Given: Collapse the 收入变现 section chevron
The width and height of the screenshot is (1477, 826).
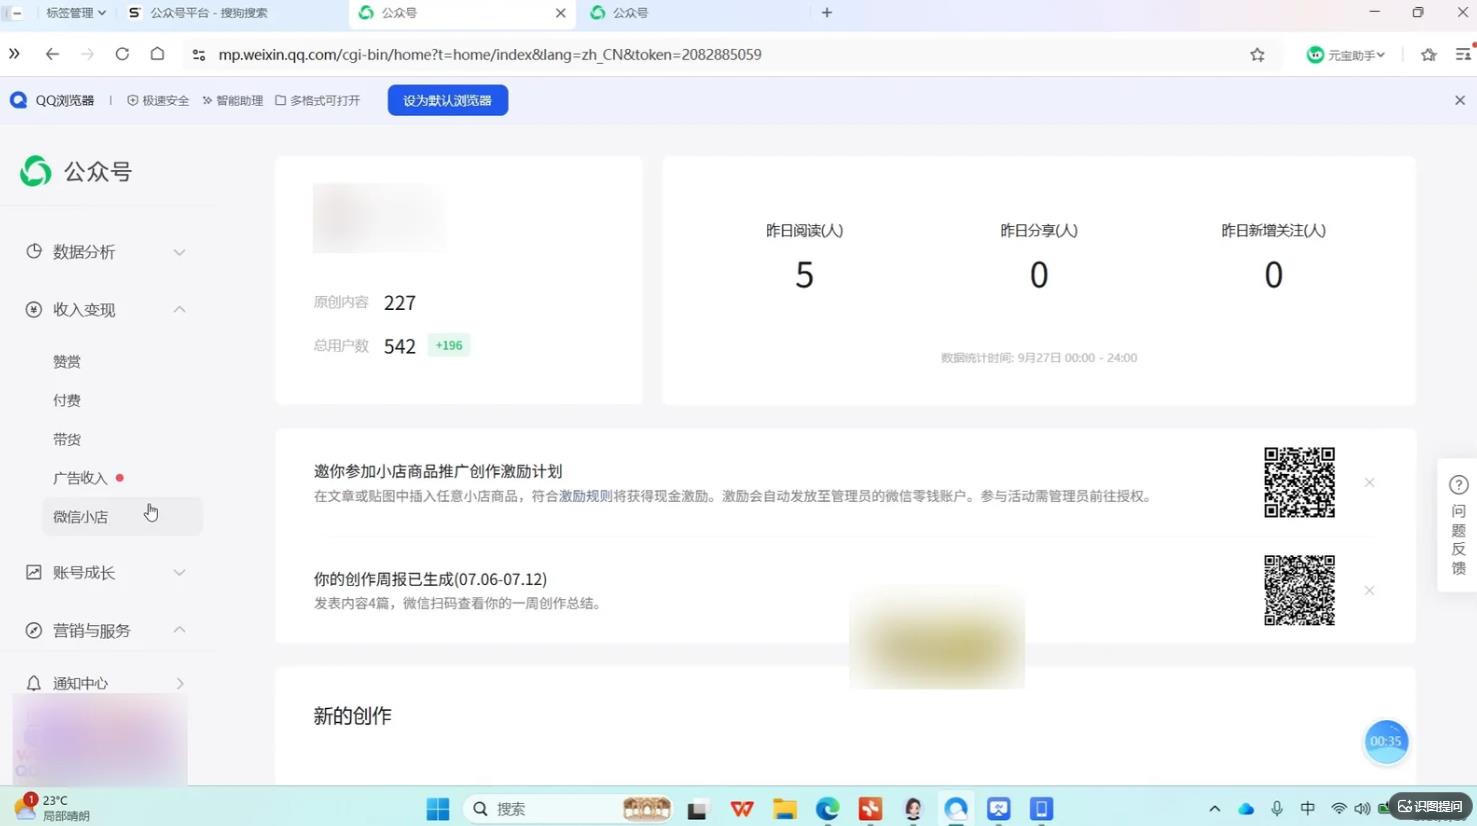Looking at the screenshot, I should point(179,310).
